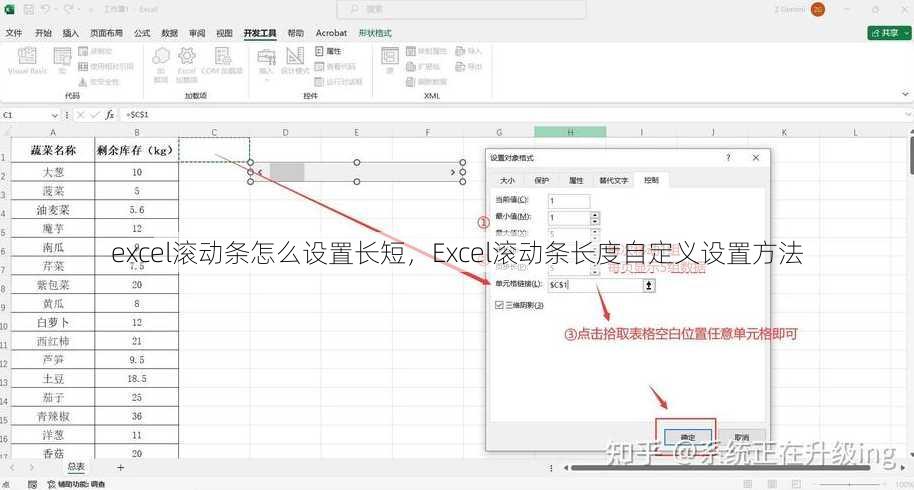The width and height of the screenshot is (914, 490).
Task: Switch to the Acrobat tab
Action: (331, 33)
